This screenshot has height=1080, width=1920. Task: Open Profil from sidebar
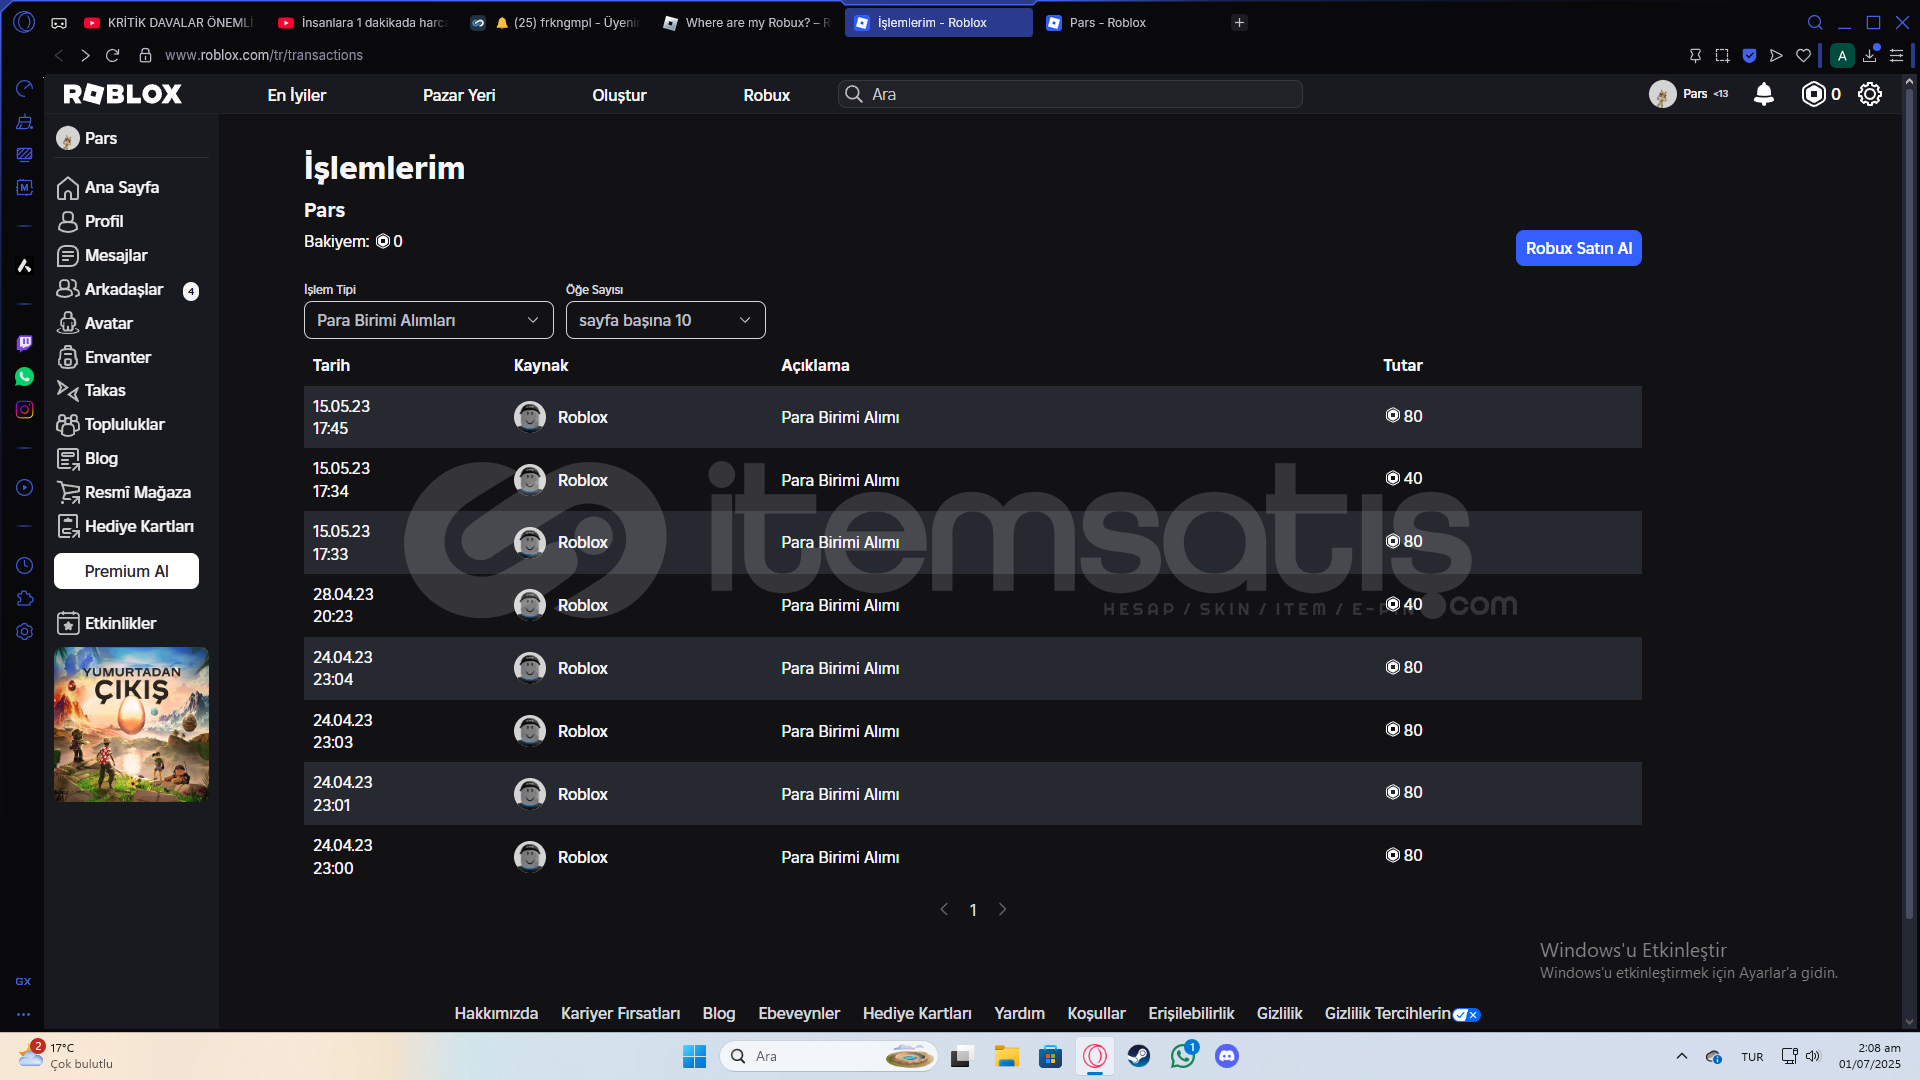[x=90, y=221]
